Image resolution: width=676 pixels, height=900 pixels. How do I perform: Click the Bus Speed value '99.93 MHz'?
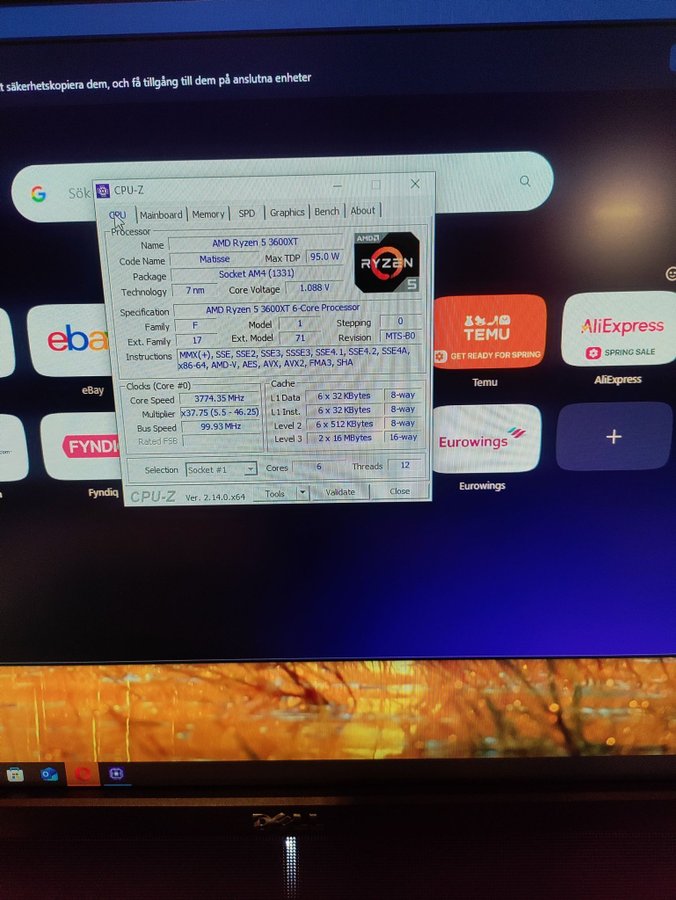point(220,426)
